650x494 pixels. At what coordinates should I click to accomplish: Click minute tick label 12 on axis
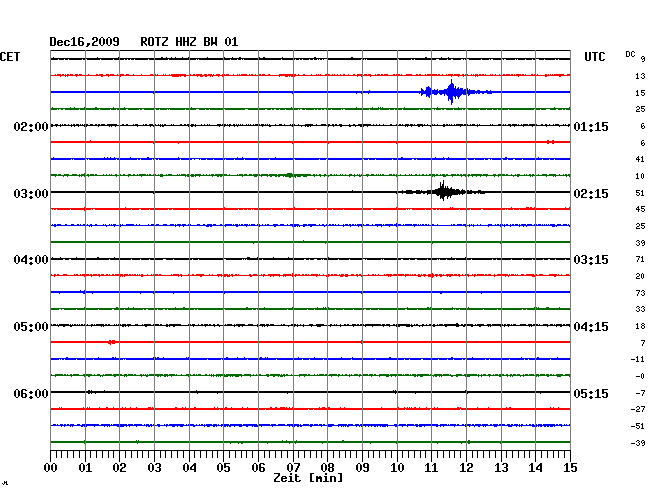coord(466,468)
